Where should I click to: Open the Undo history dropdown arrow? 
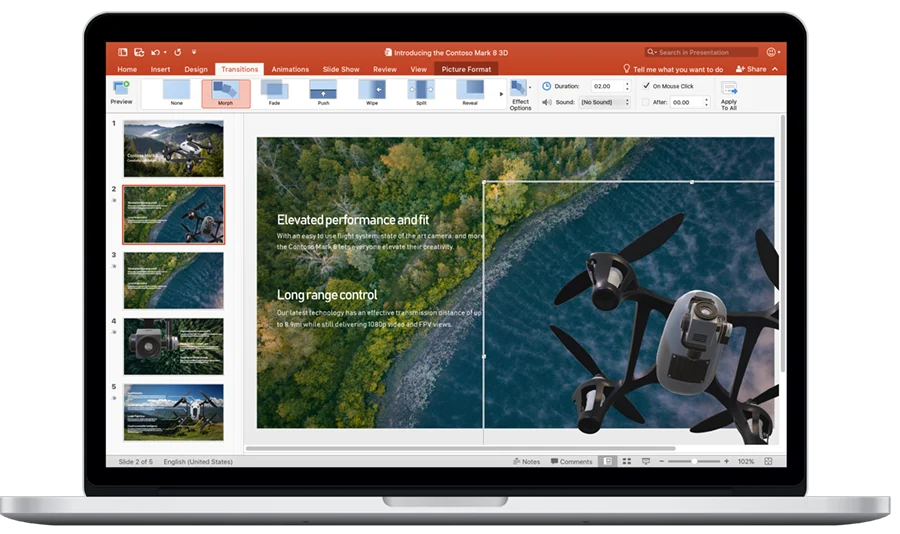[x=165, y=53]
